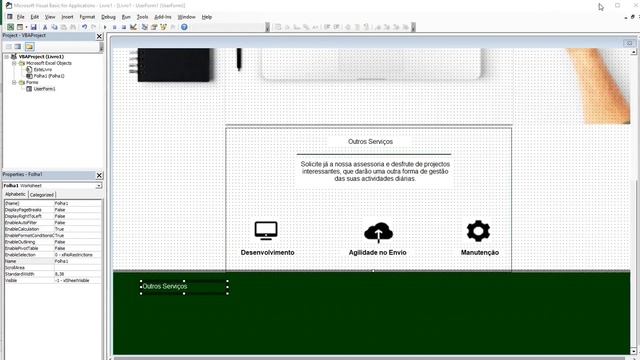Open the Add-Ins menu
This screenshot has height=360, width=640.
(163, 17)
